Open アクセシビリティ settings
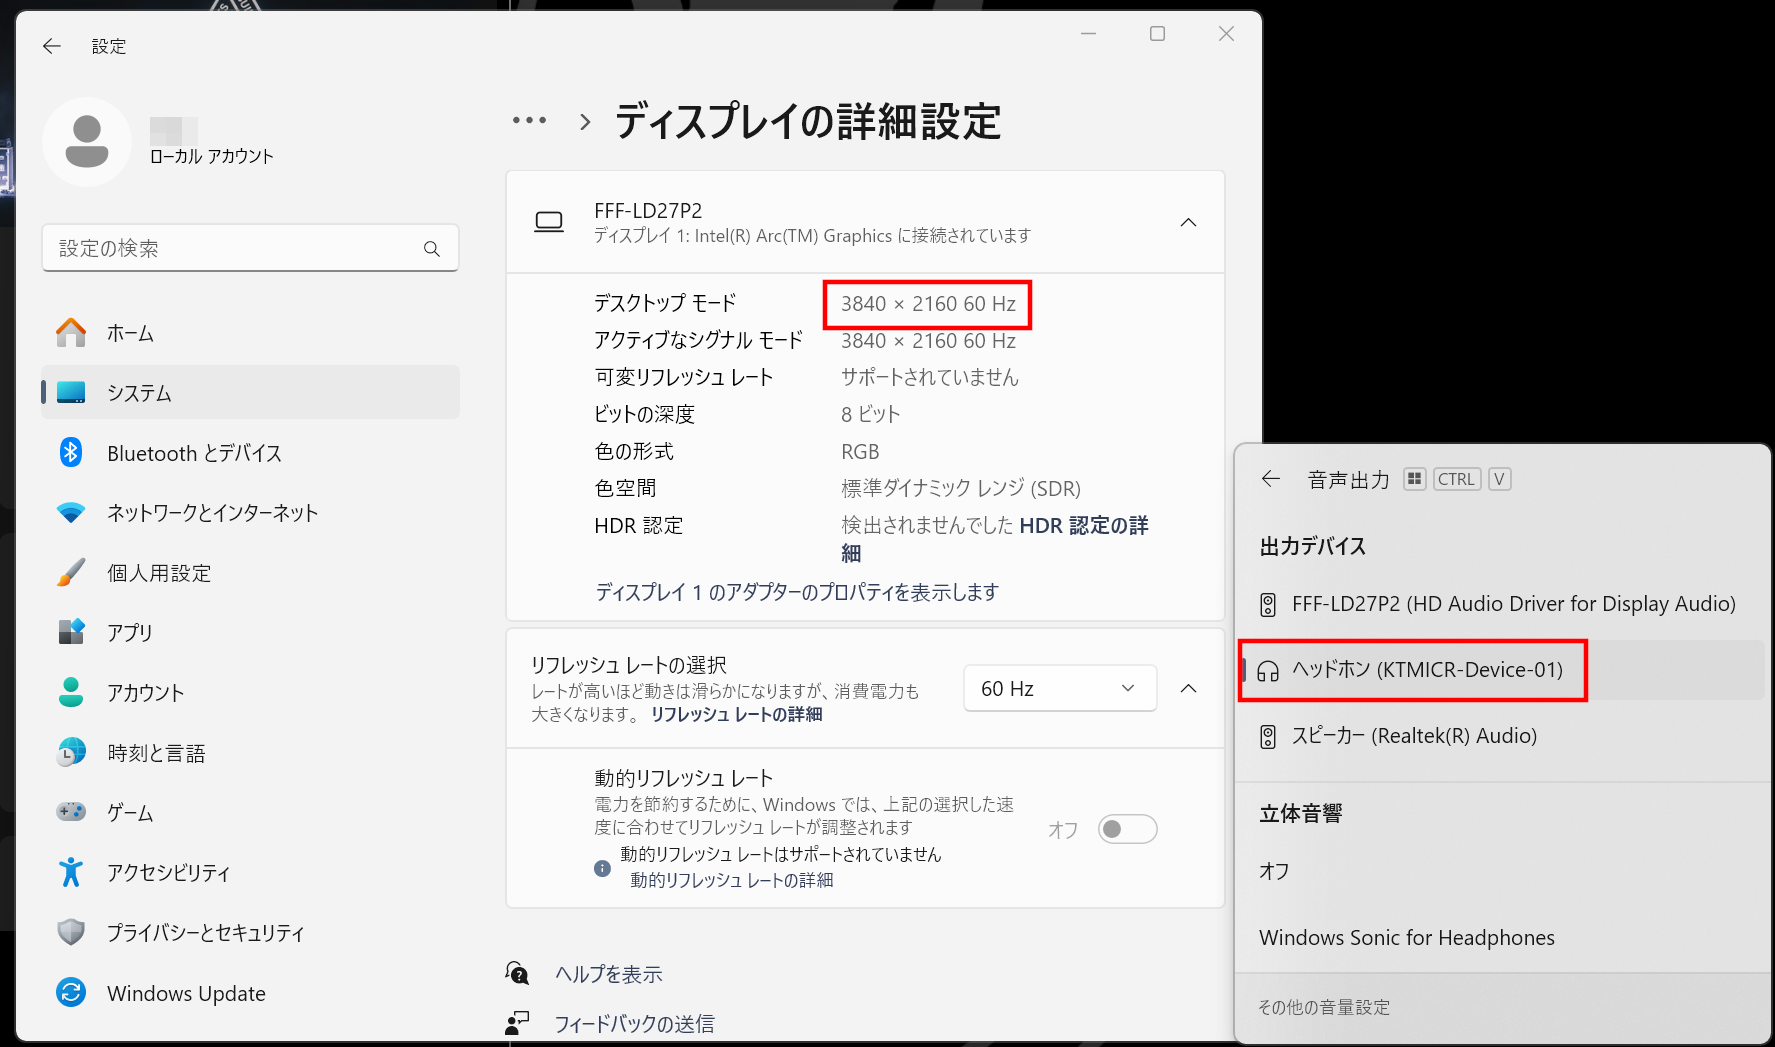Image resolution: width=1775 pixels, height=1047 pixels. 168,873
